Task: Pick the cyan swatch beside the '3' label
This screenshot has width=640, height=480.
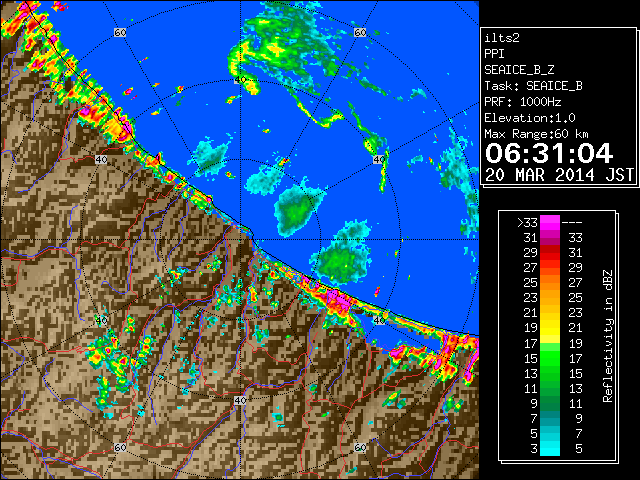Action: click(x=550, y=448)
